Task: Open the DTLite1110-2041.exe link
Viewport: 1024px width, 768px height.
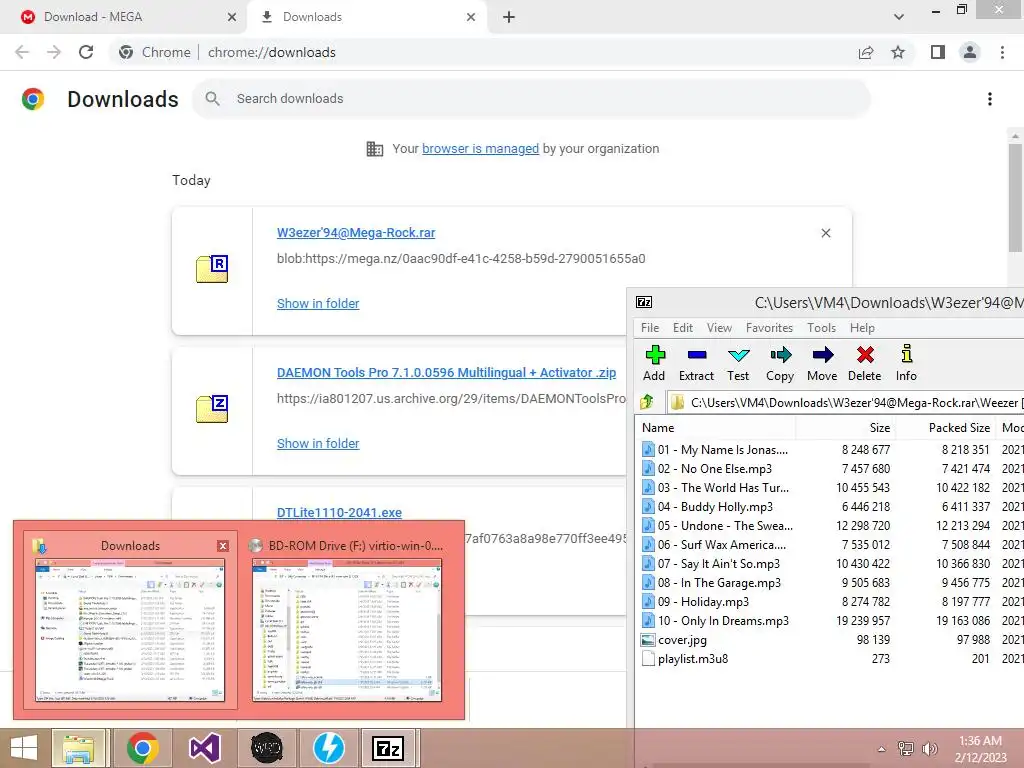Action: pyautogui.click(x=339, y=513)
